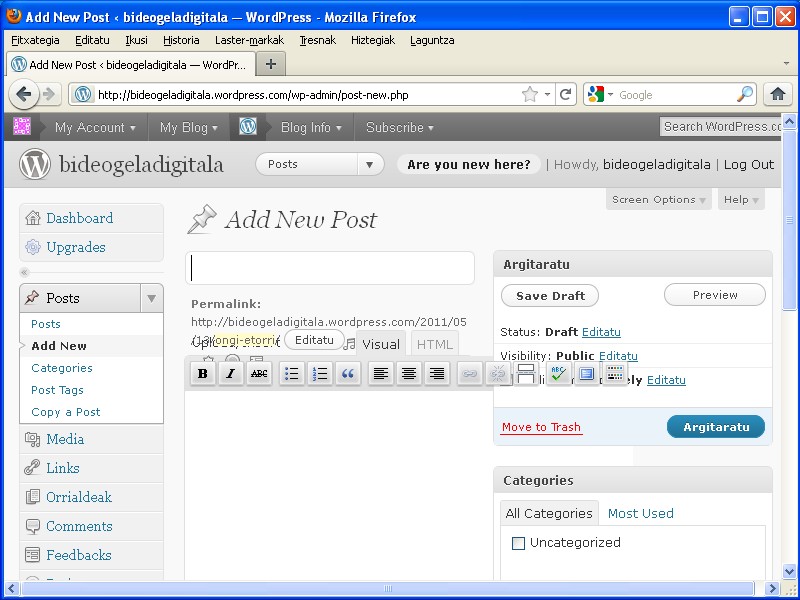Click the add audio music note icon
The height and width of the screenshot is (600, 800).
click(349, 344)
